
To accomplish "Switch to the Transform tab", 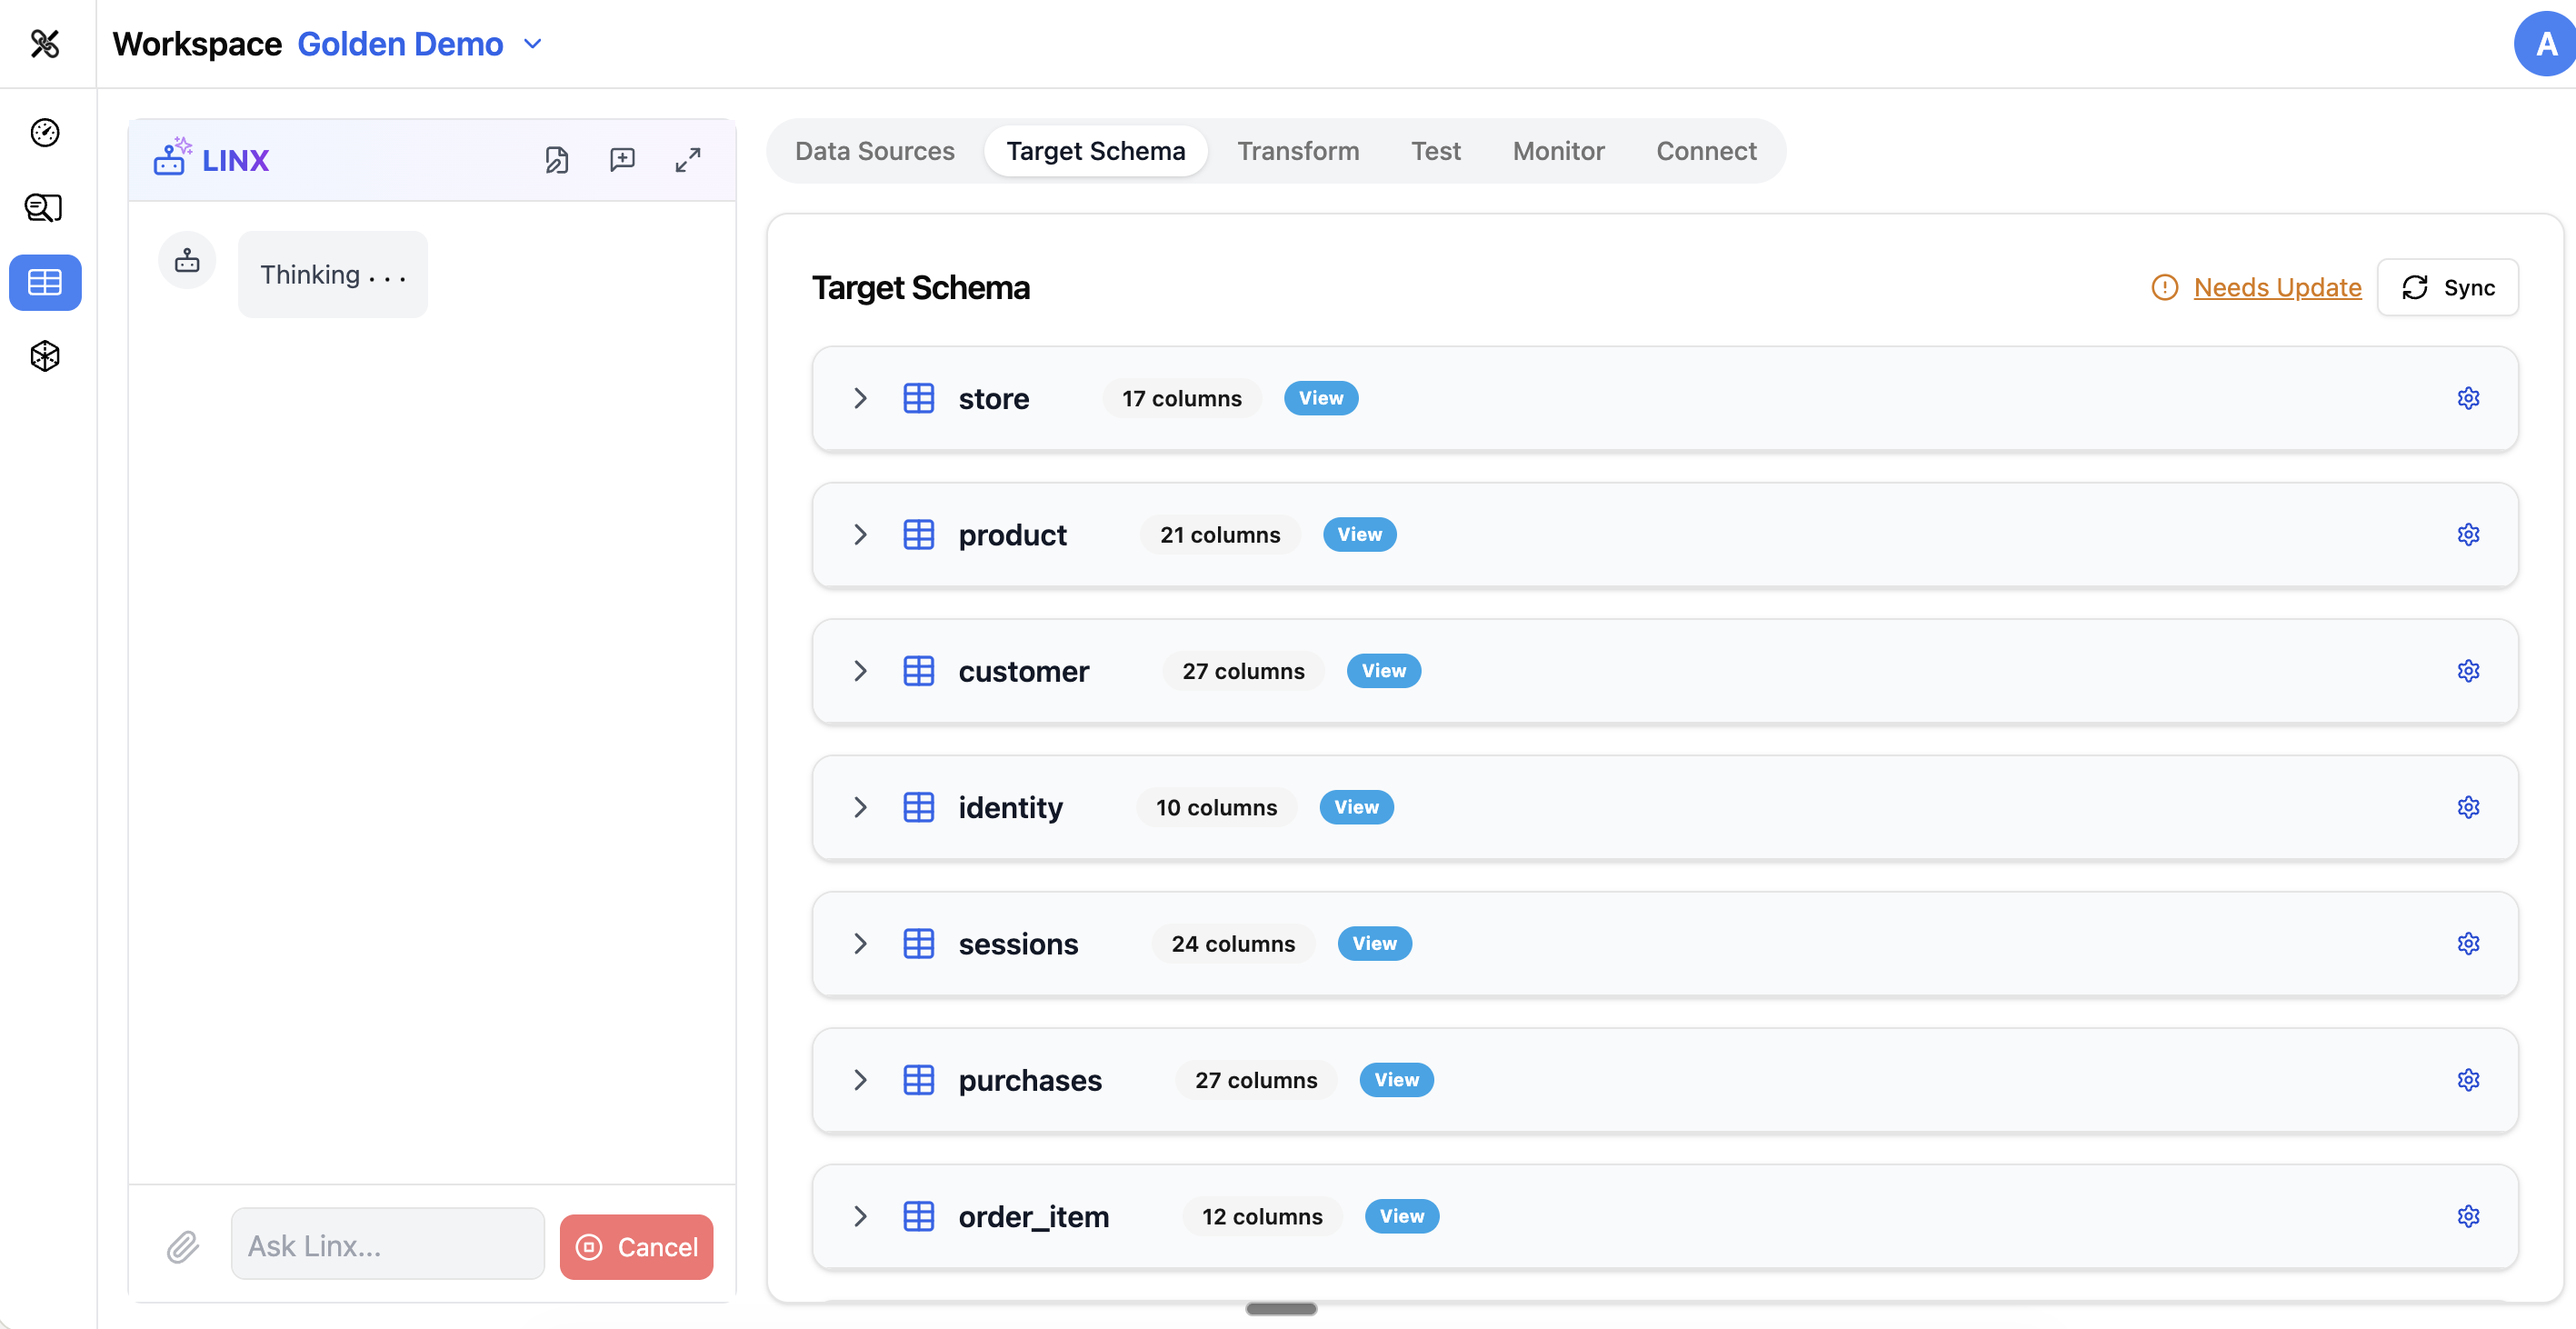I will [x=1298, y=150].
